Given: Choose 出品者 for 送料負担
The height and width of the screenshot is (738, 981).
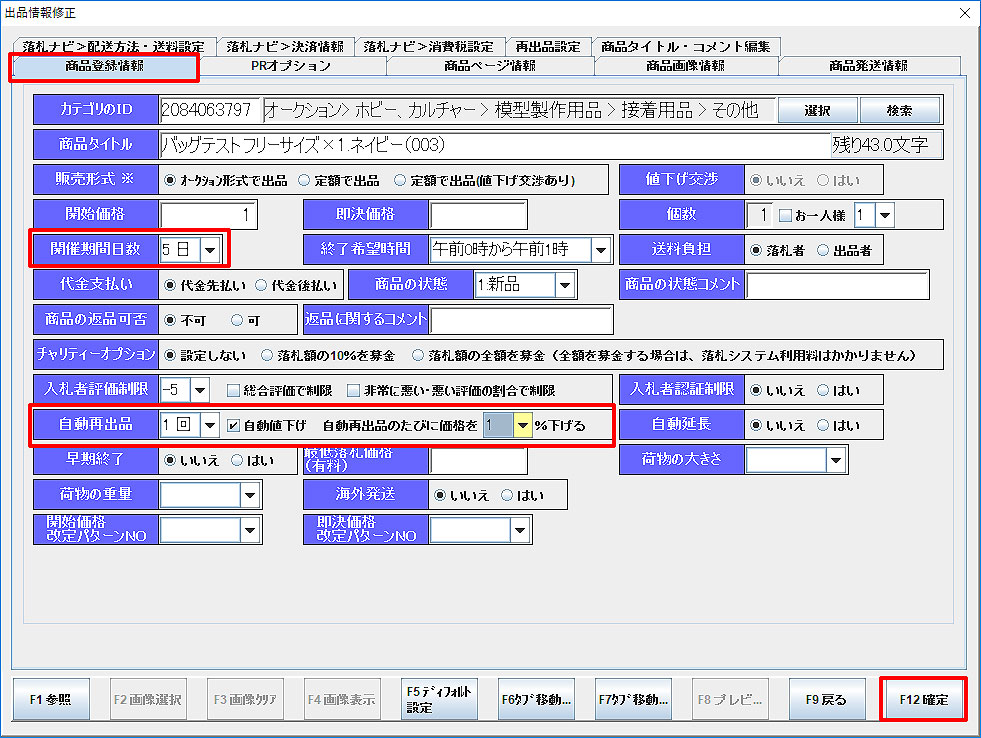Looking at the screenshot, I should coord(824,250).
